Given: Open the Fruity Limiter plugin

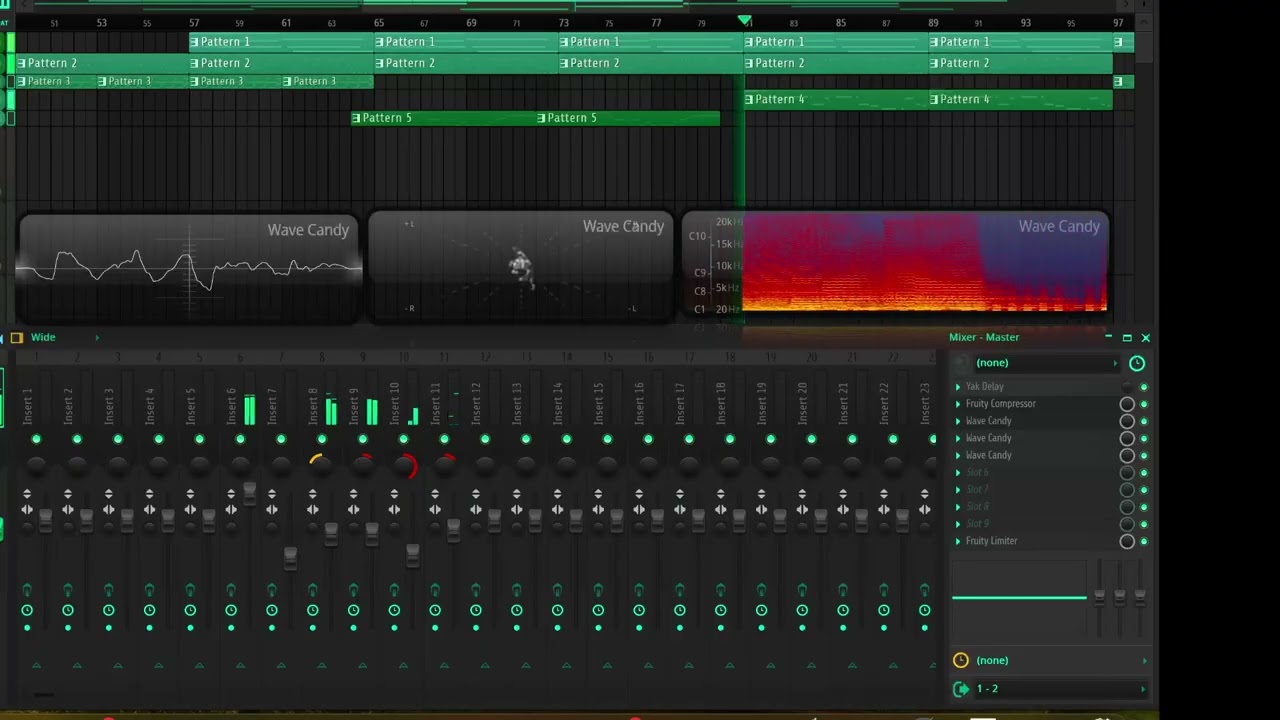Looking at the screenshot, I should 991,541.
